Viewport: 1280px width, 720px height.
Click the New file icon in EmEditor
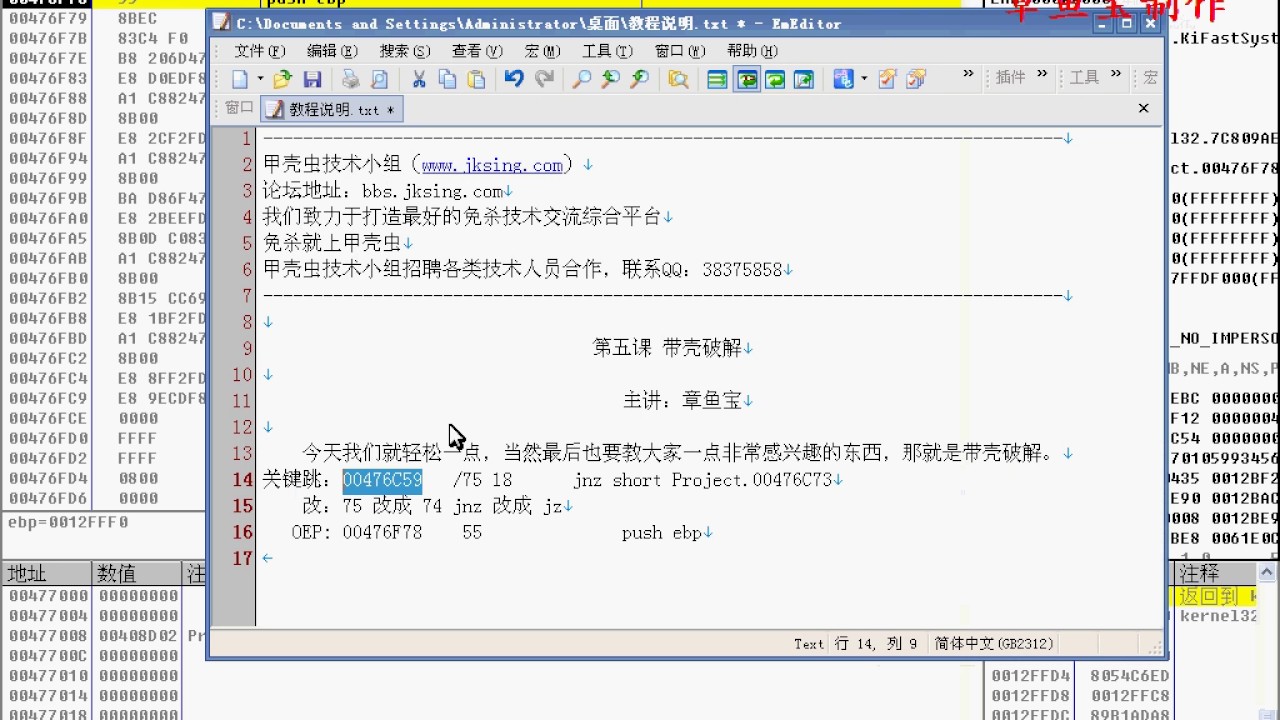(240, 79)
